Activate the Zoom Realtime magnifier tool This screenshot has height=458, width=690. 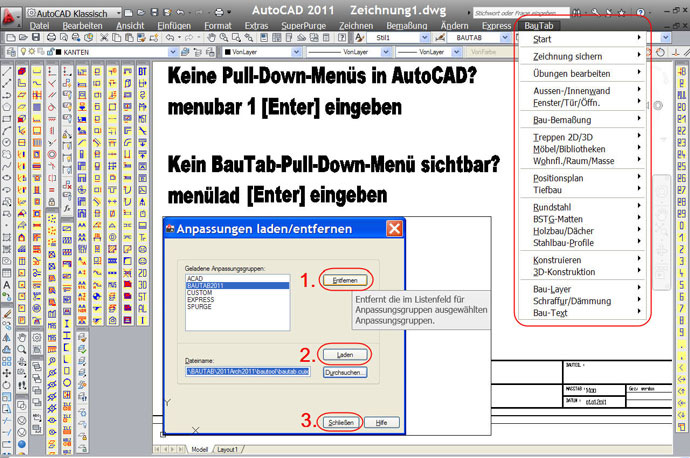[224, 38]
